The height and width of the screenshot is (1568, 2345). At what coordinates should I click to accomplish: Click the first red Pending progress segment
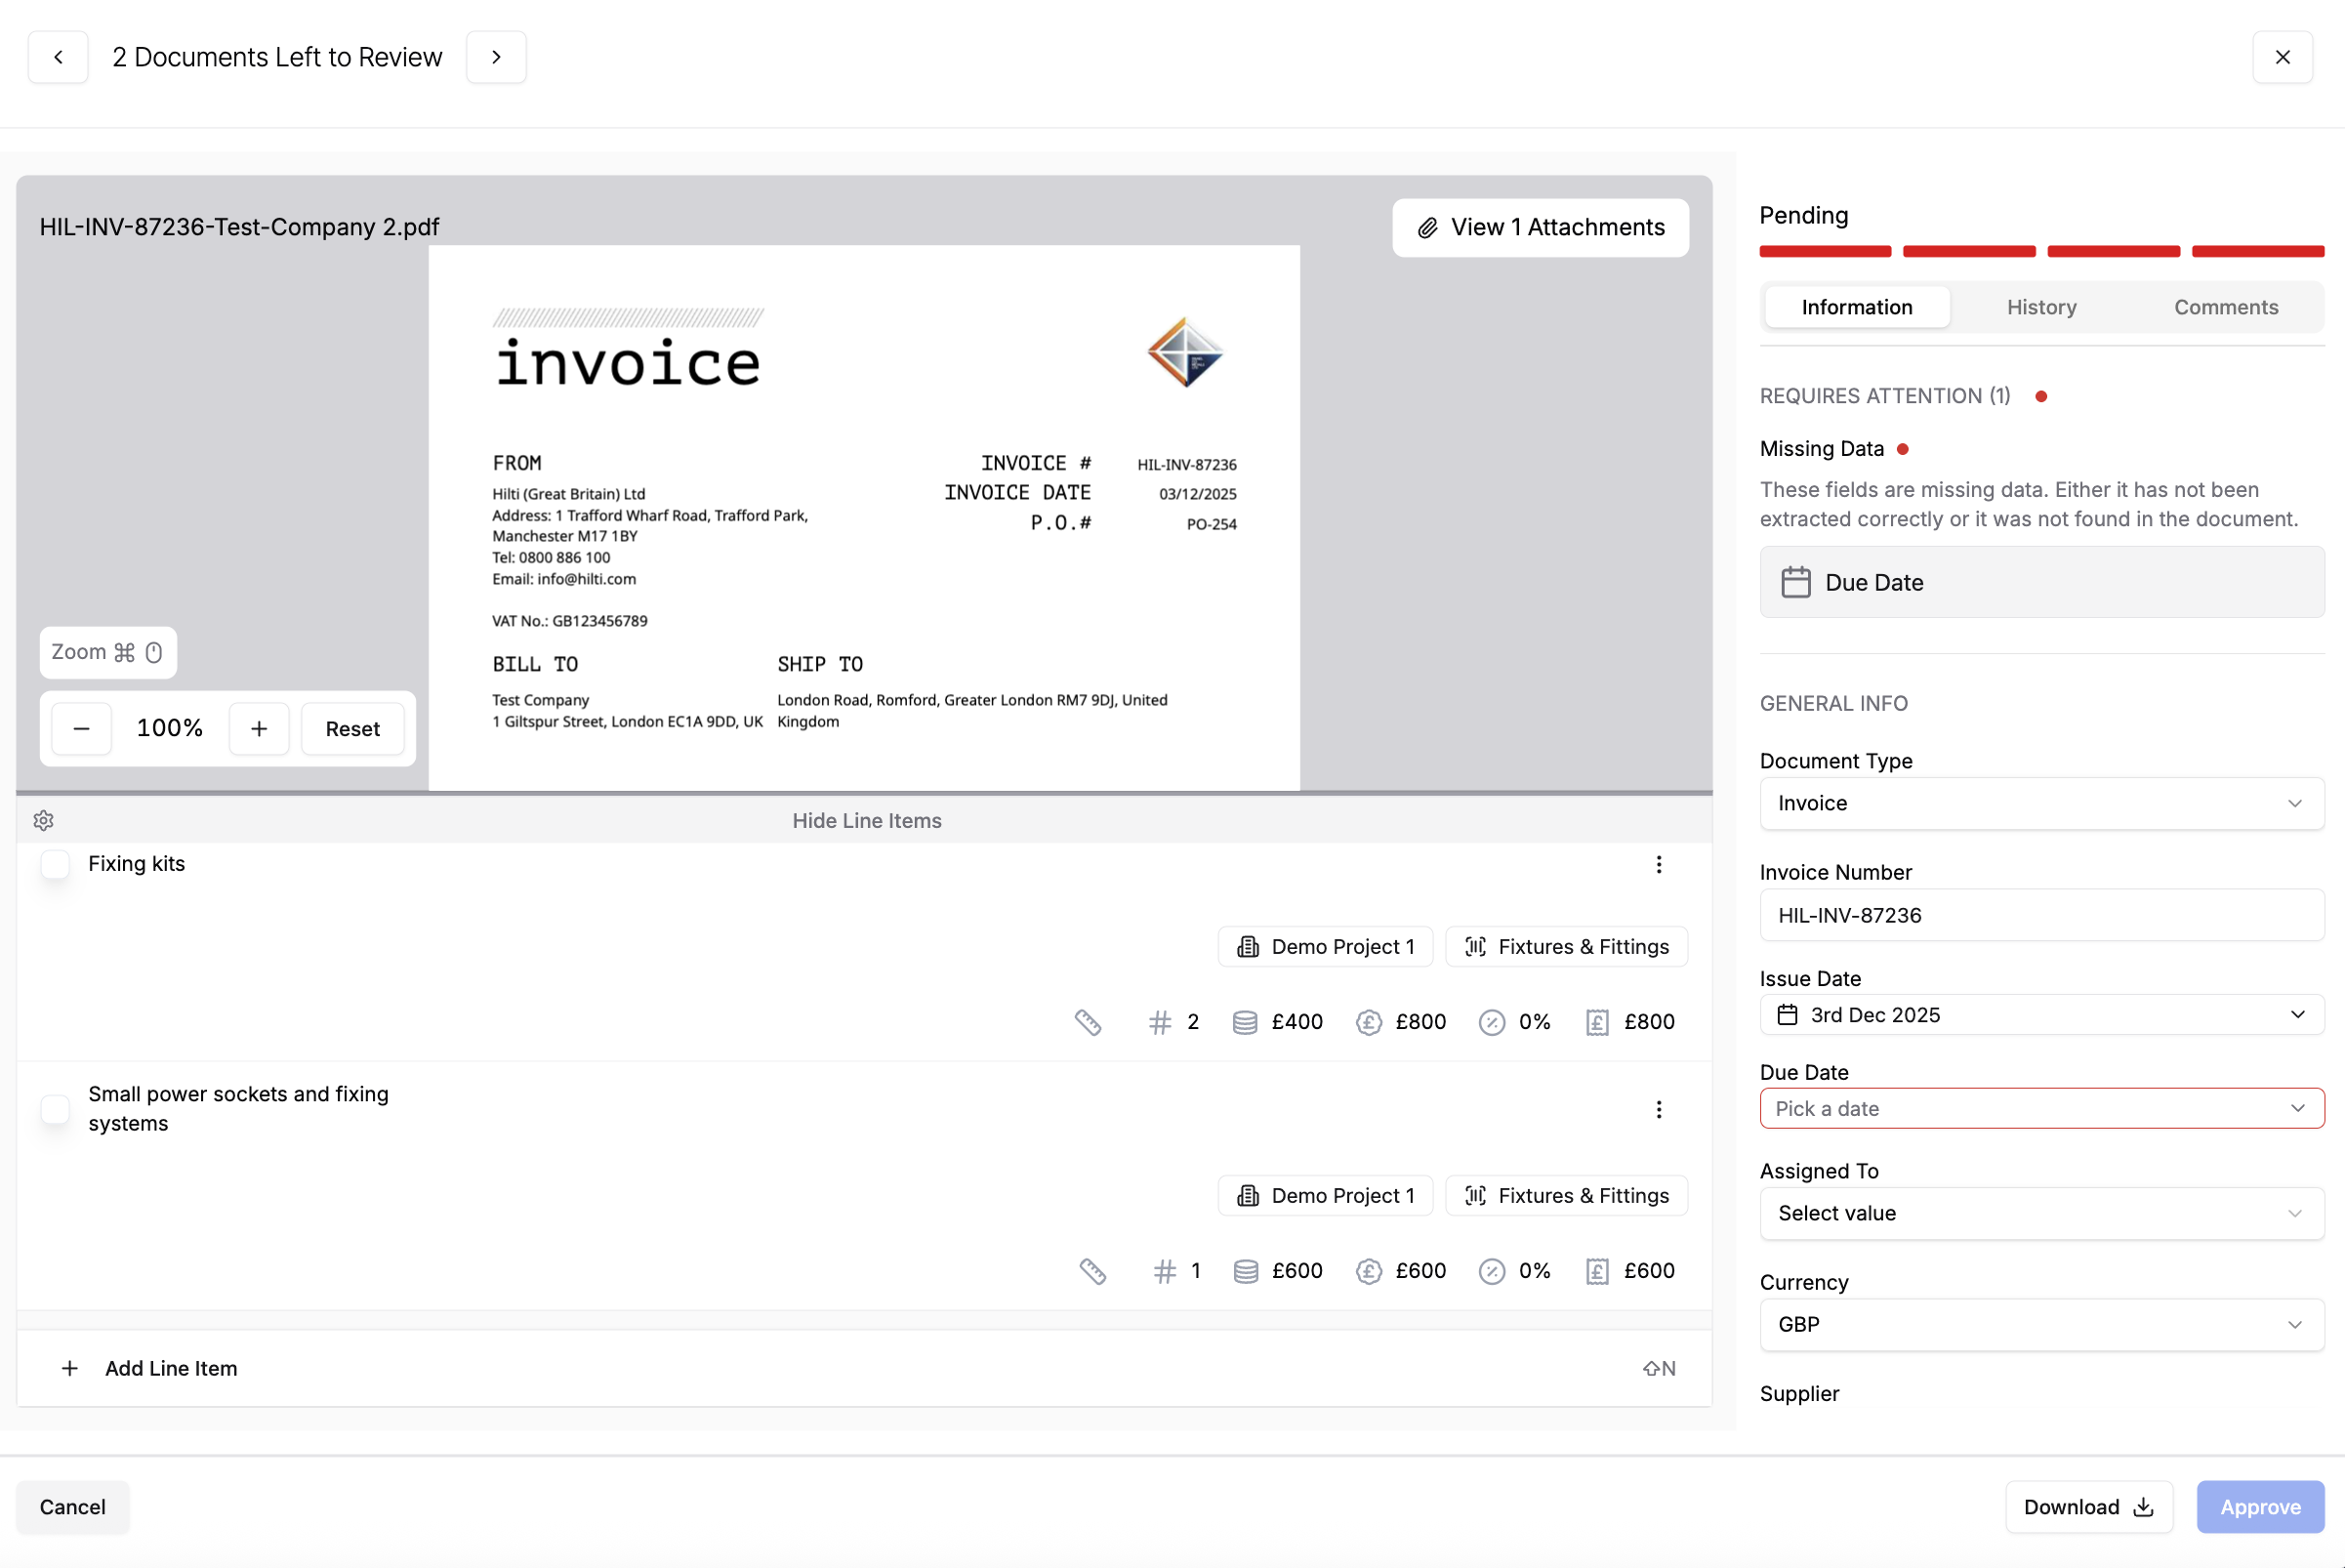(1825, 251)
